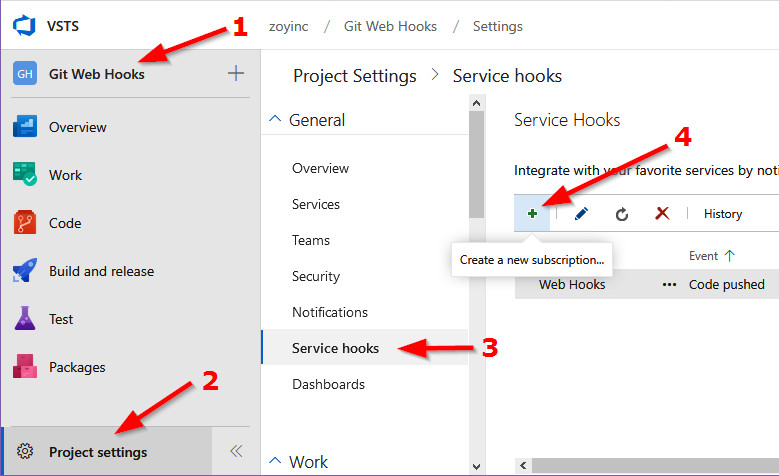
Task: Click the Project settings gear icon
Action: tap(25, 451)
